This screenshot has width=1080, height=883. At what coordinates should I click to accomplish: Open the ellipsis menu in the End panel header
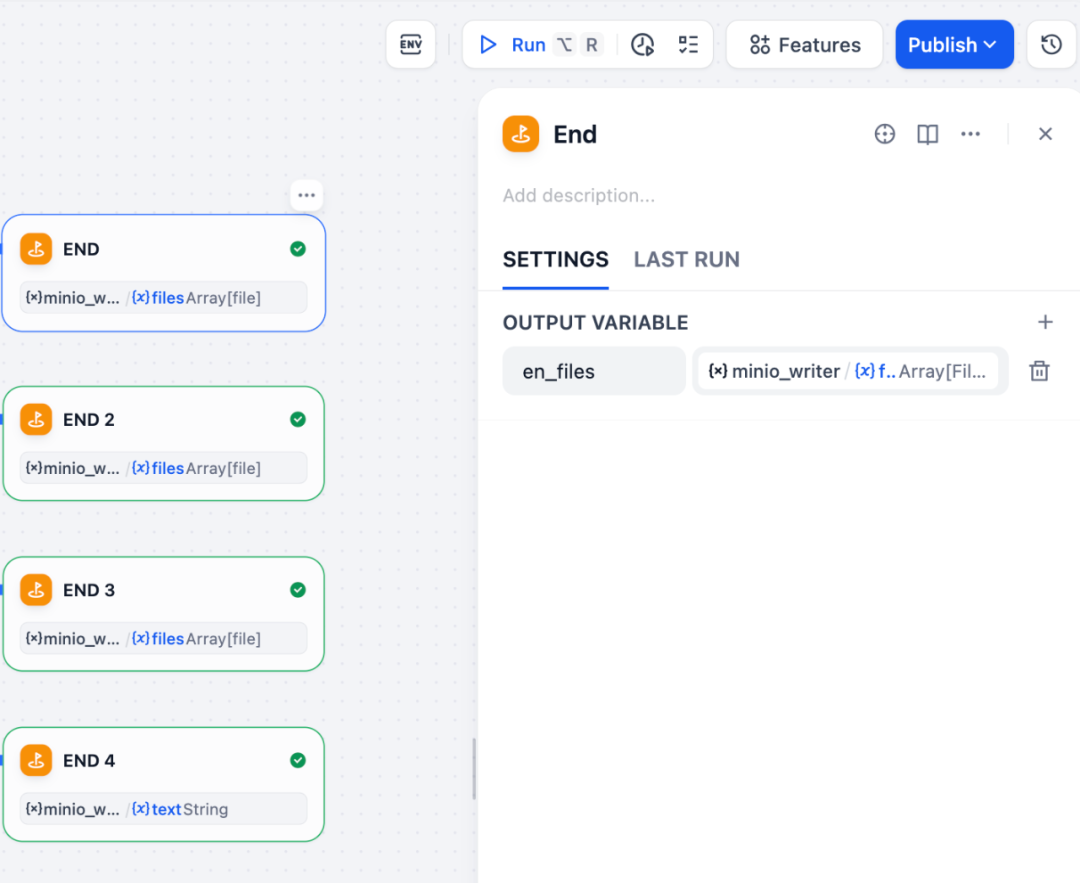[970, 133]
